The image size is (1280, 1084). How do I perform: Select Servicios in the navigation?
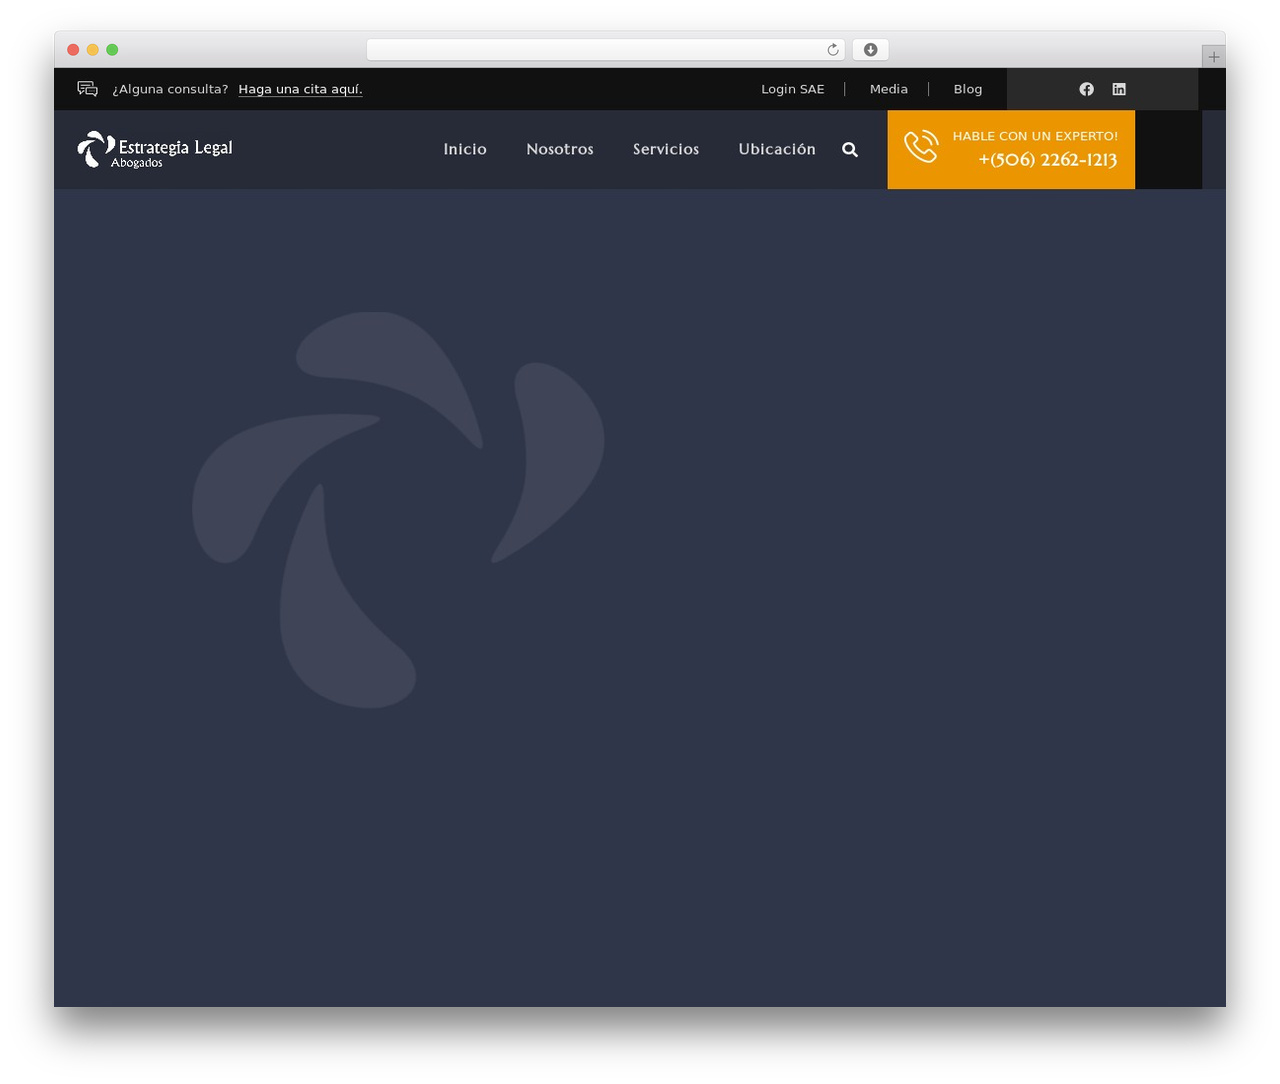[666, 149]
